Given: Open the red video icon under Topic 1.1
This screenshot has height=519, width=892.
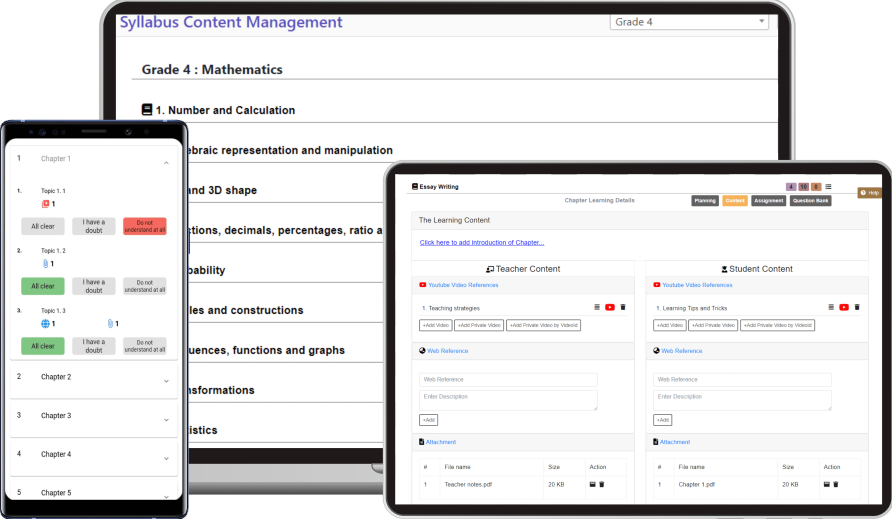Looking at the screenshot, I should [x=46, y=204].
